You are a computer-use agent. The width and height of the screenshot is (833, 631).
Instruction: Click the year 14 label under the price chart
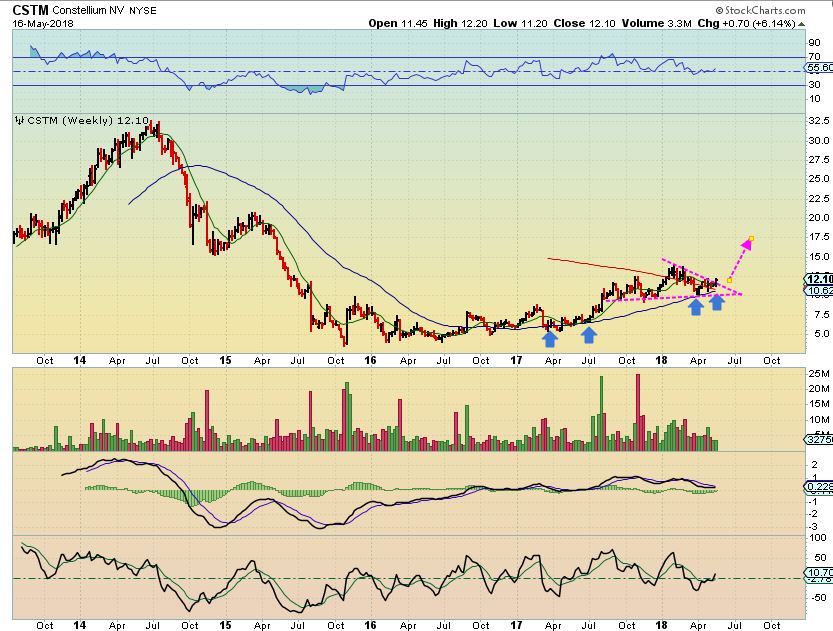80,360
